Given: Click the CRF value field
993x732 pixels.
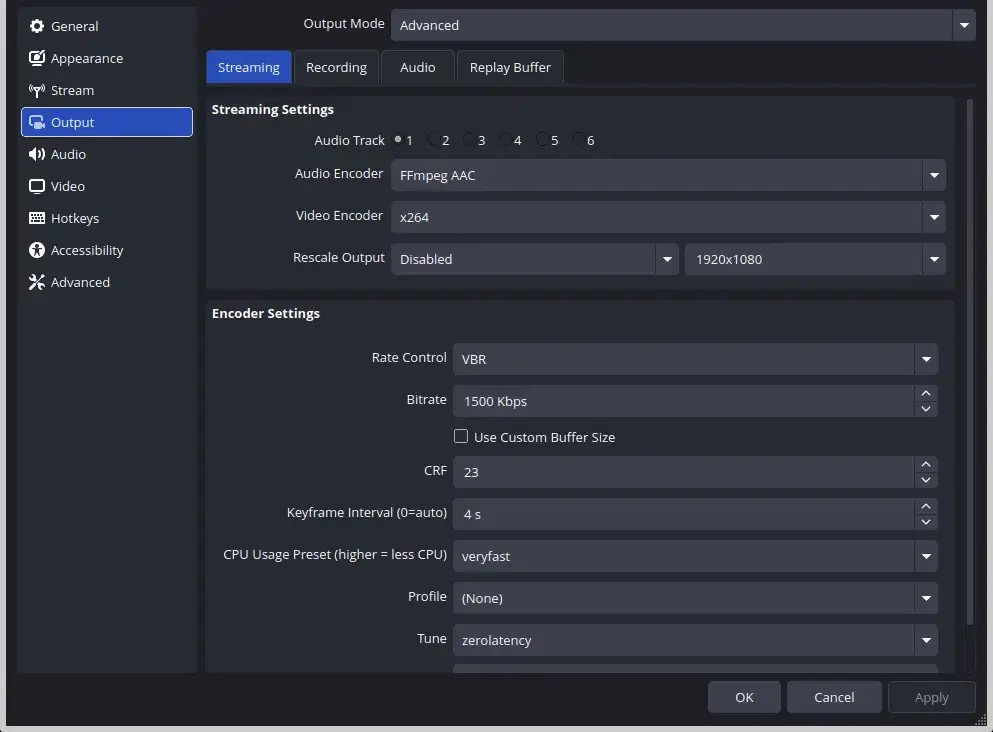Looking at the screenshot, I should pyautogui.click(x=683, y=472).
